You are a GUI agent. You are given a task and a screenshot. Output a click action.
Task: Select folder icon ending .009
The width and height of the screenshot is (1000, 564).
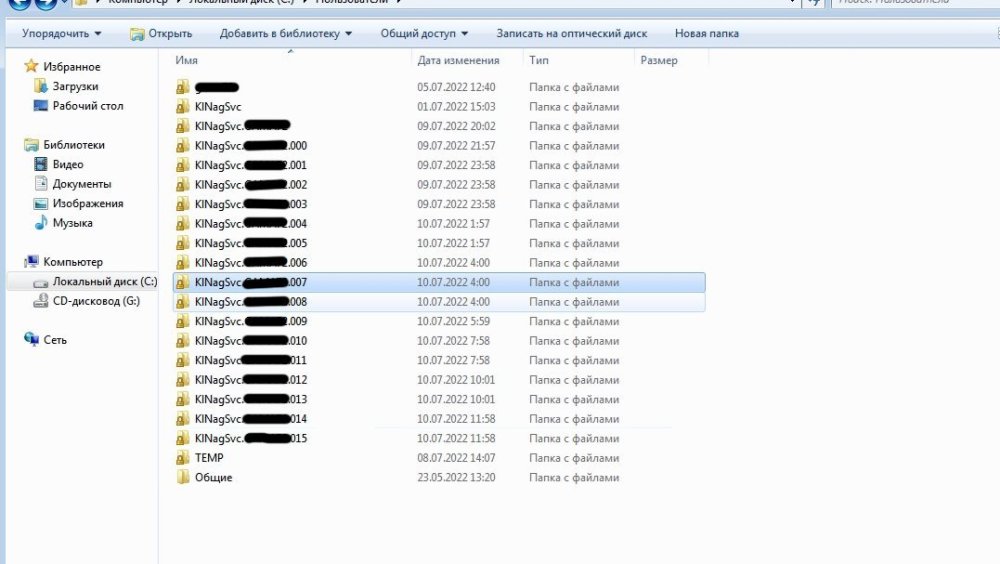coord(183,321)
